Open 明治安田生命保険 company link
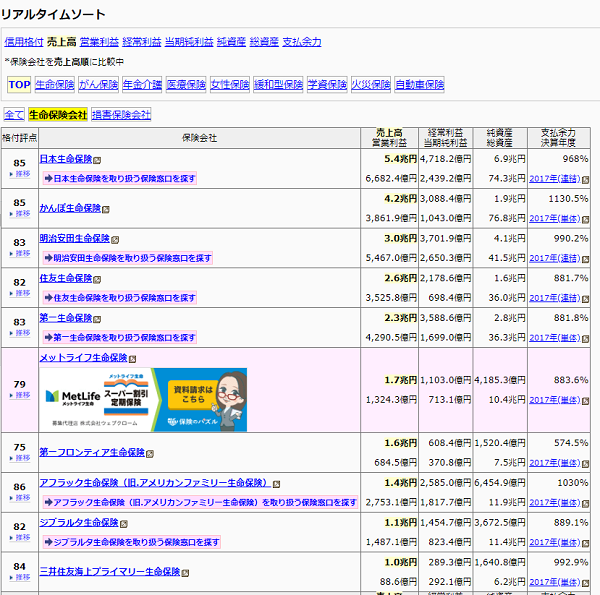 click(75, 238)
